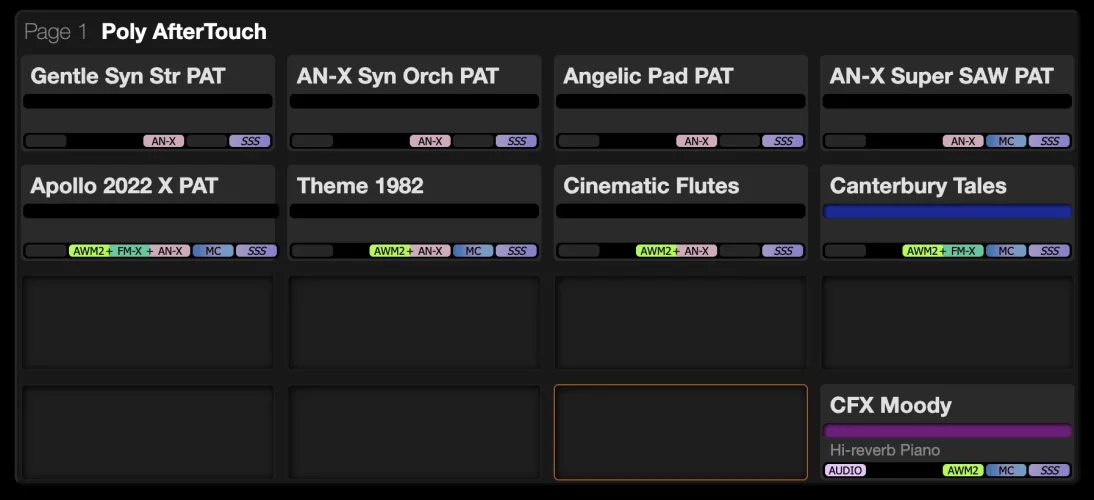Screen dimensions: 1094x500
Task: Click the SSS badge on Angelic Pad PAT
Action: click(782, 141)
